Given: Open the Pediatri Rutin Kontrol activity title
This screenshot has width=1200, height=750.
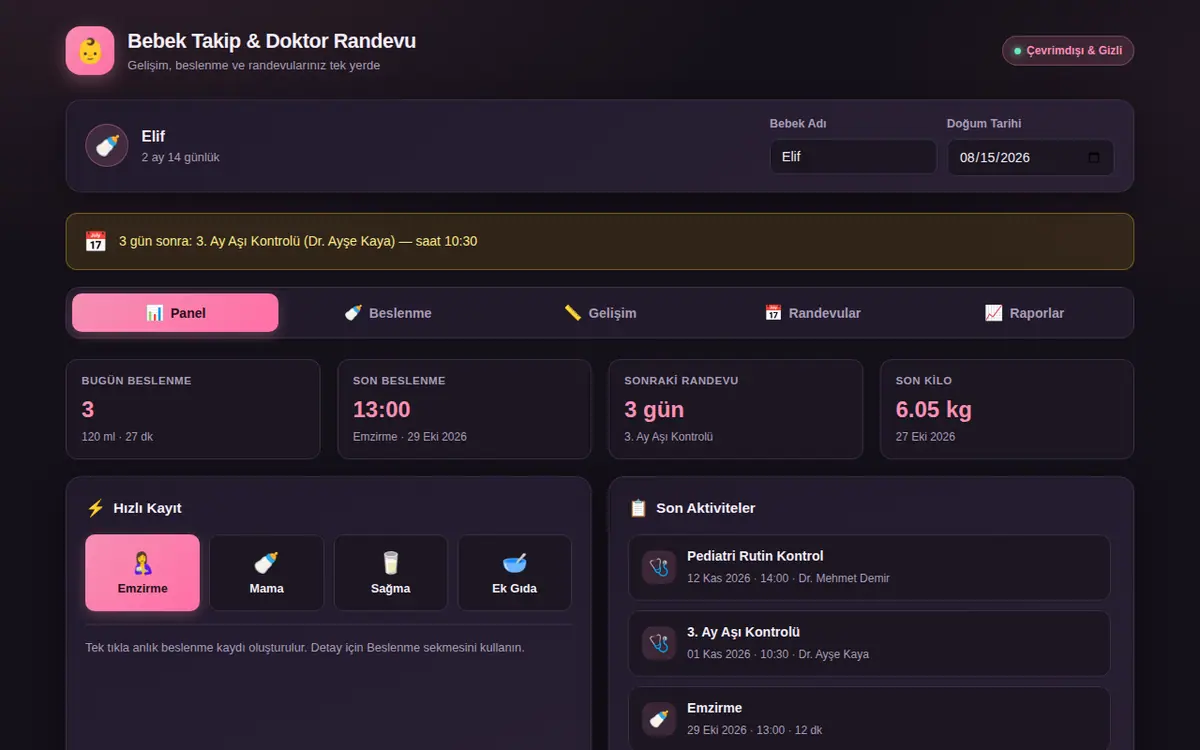Looking at the screenshot, I should coord(755,556).
